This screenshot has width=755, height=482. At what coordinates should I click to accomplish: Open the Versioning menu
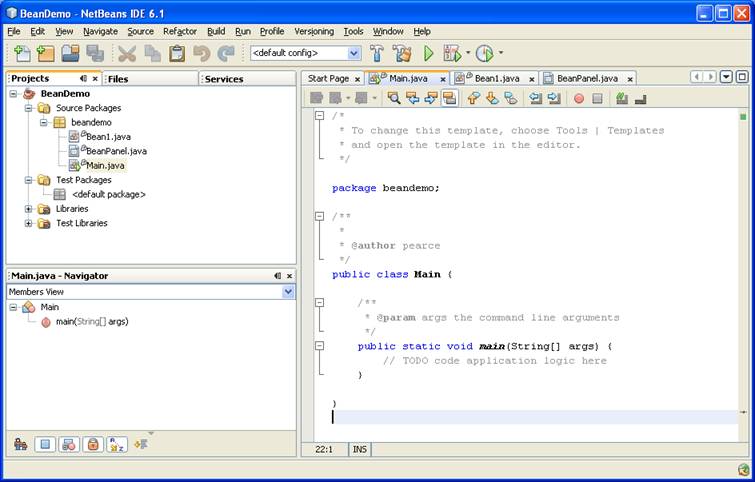click(x=314, y=31)
